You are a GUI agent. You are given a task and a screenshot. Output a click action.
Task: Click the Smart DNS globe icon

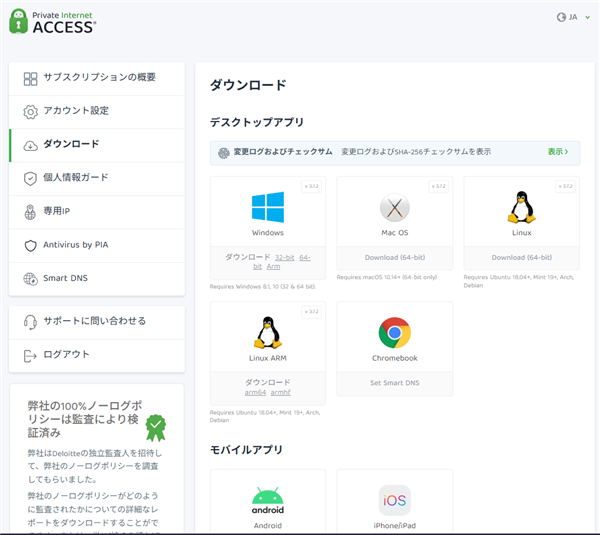click(30, 279)
